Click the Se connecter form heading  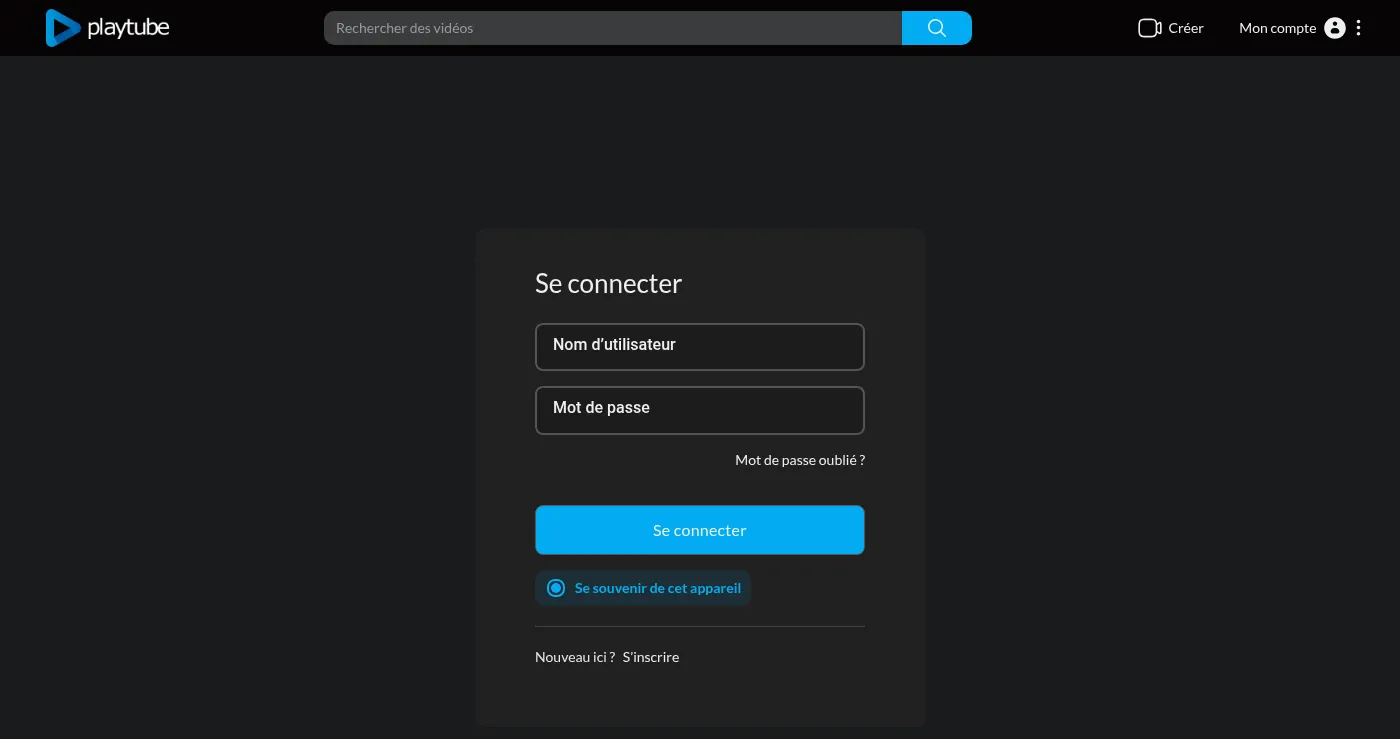(x=608, y=283)
